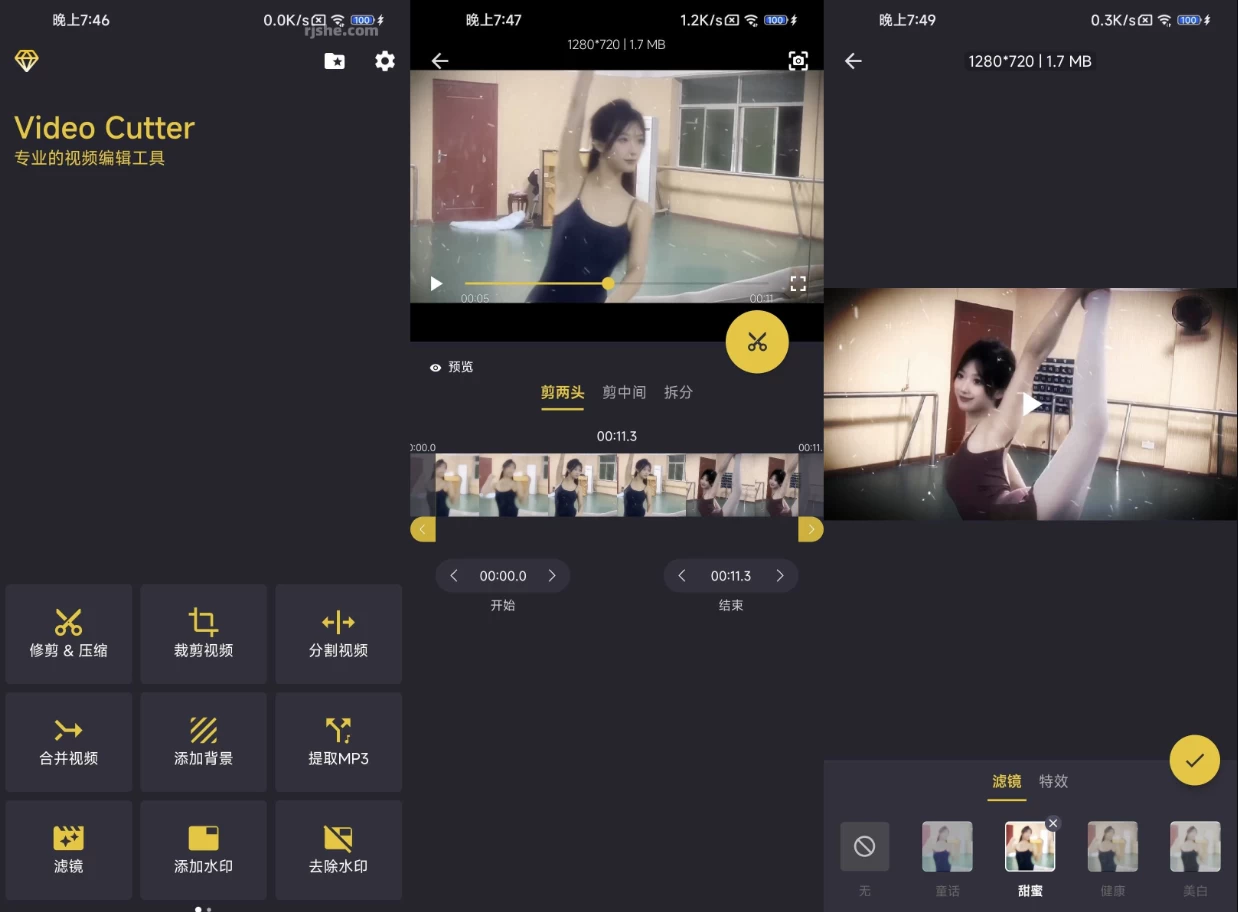Click the right yellow trim handle arrow

[x=810, y=529]
